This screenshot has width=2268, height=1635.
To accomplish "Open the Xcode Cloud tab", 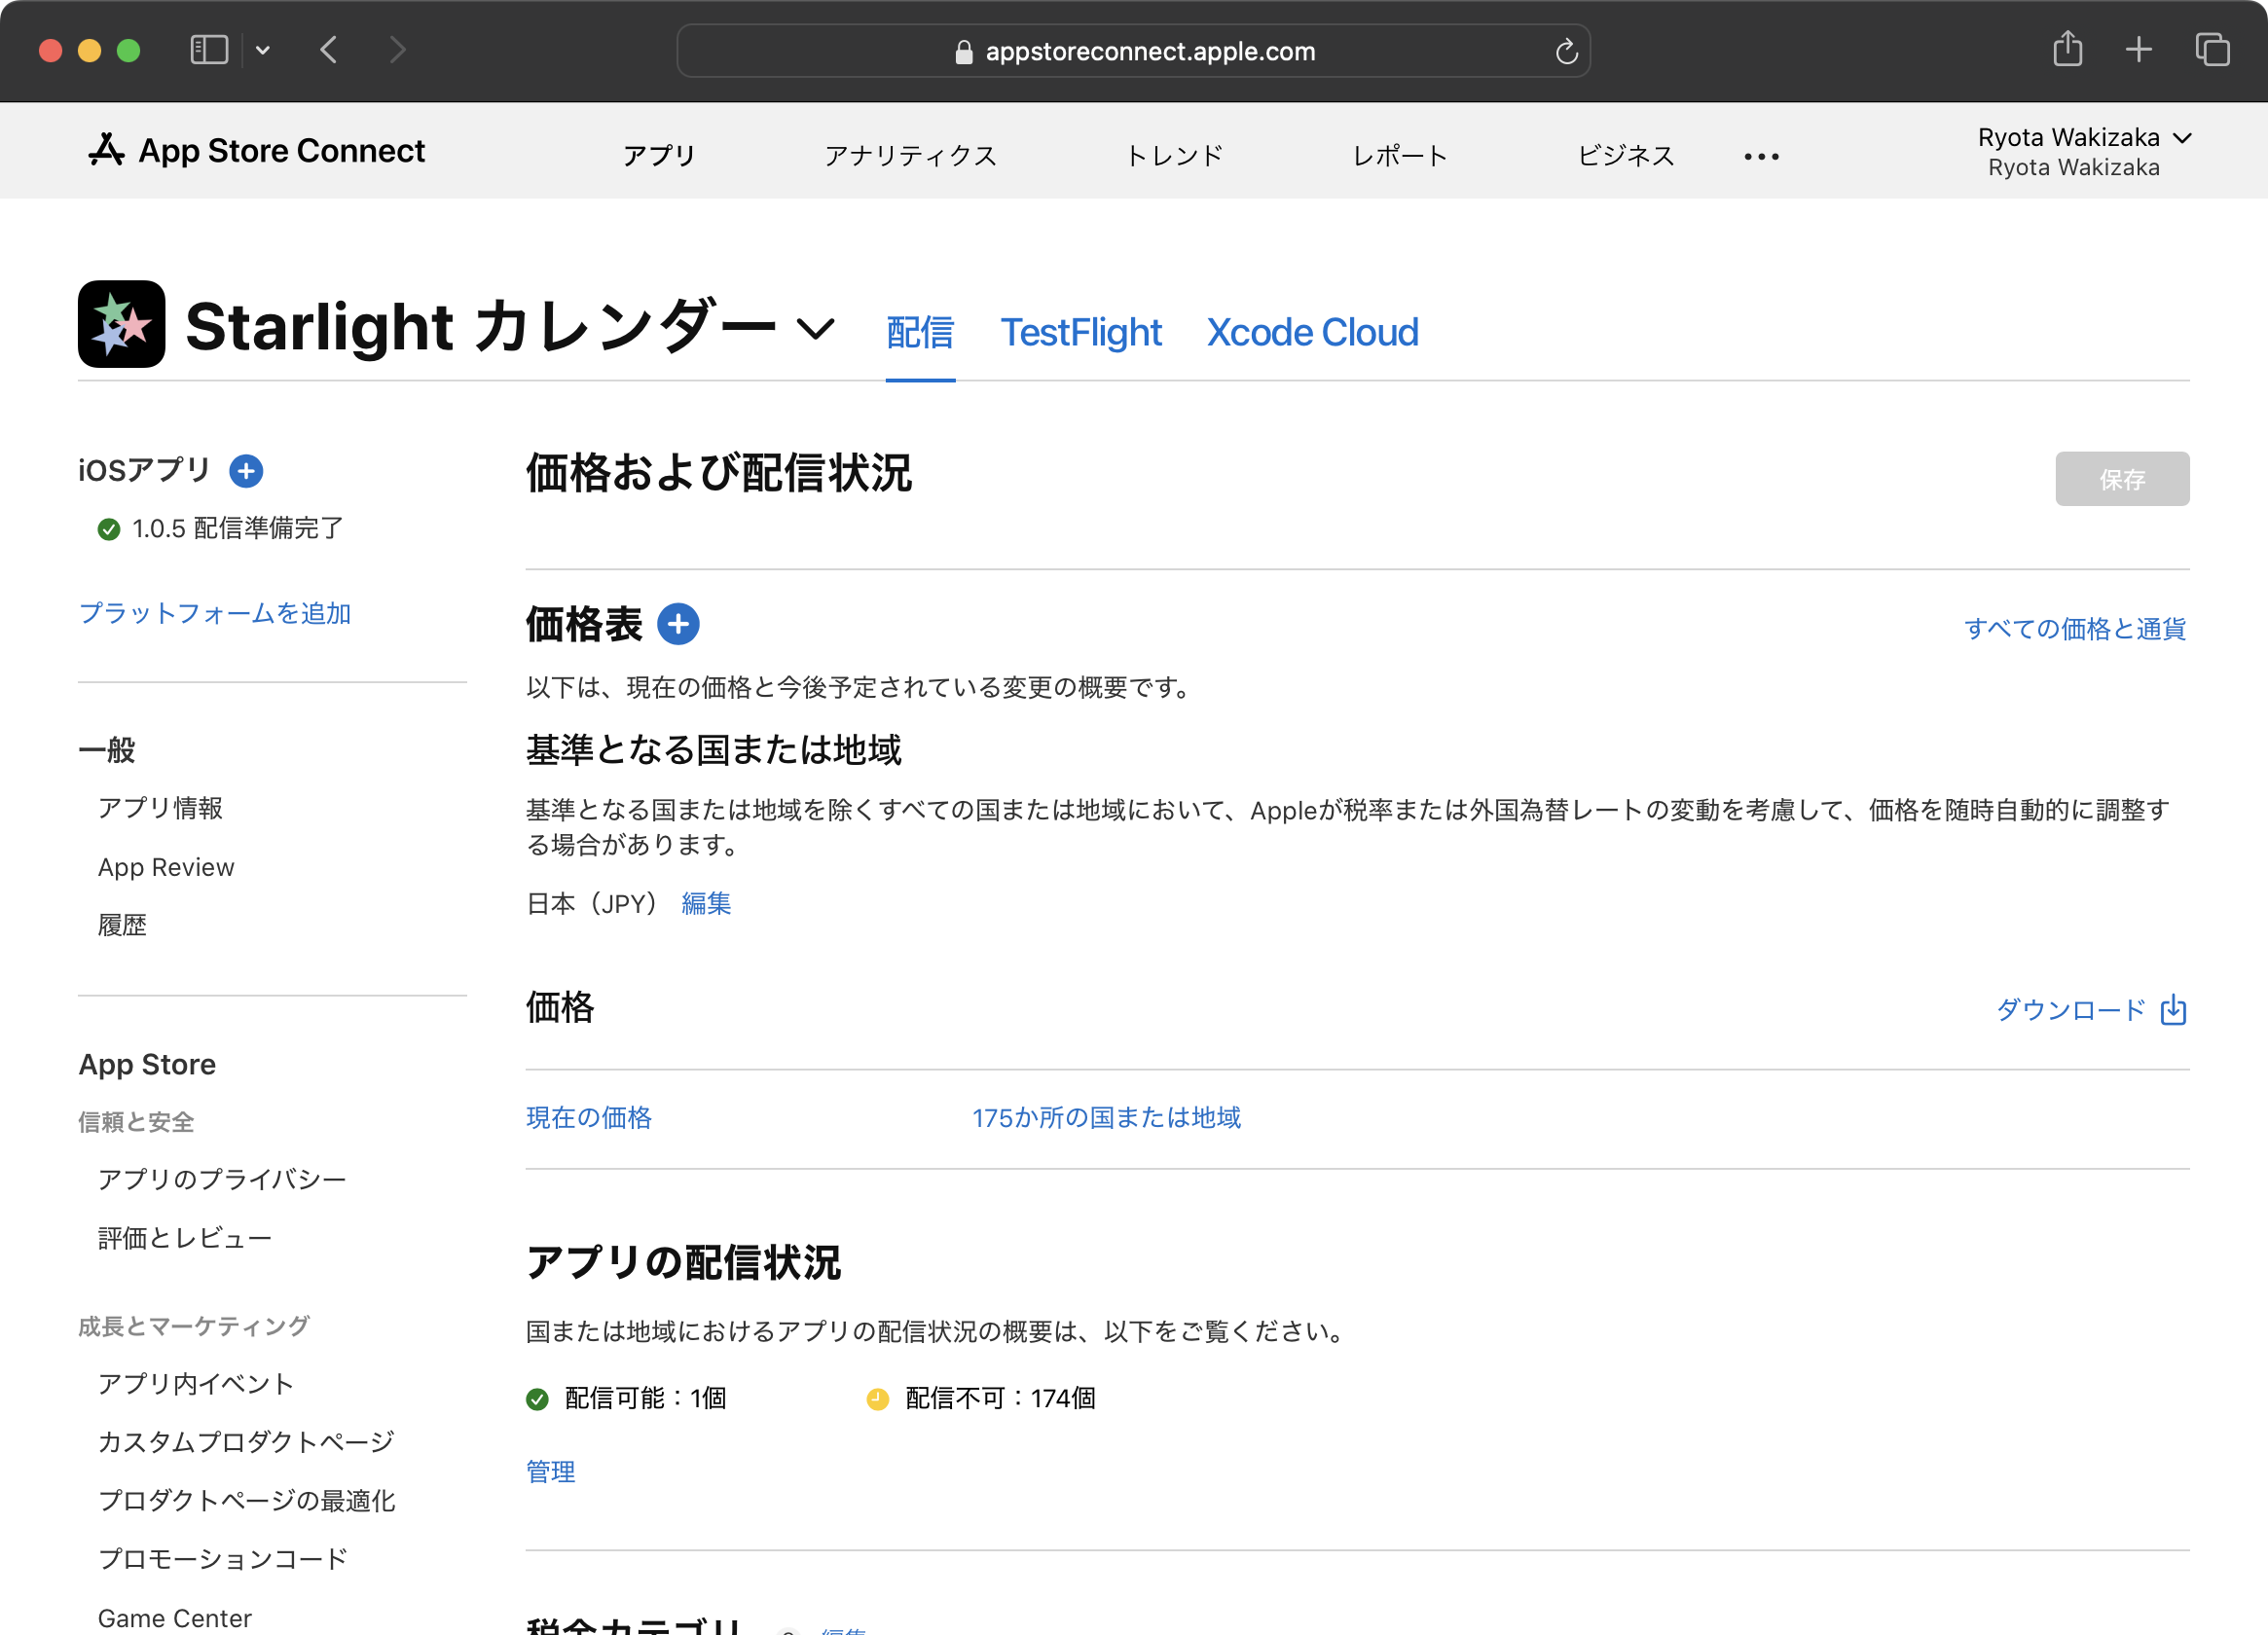I will click(1312, 332).
